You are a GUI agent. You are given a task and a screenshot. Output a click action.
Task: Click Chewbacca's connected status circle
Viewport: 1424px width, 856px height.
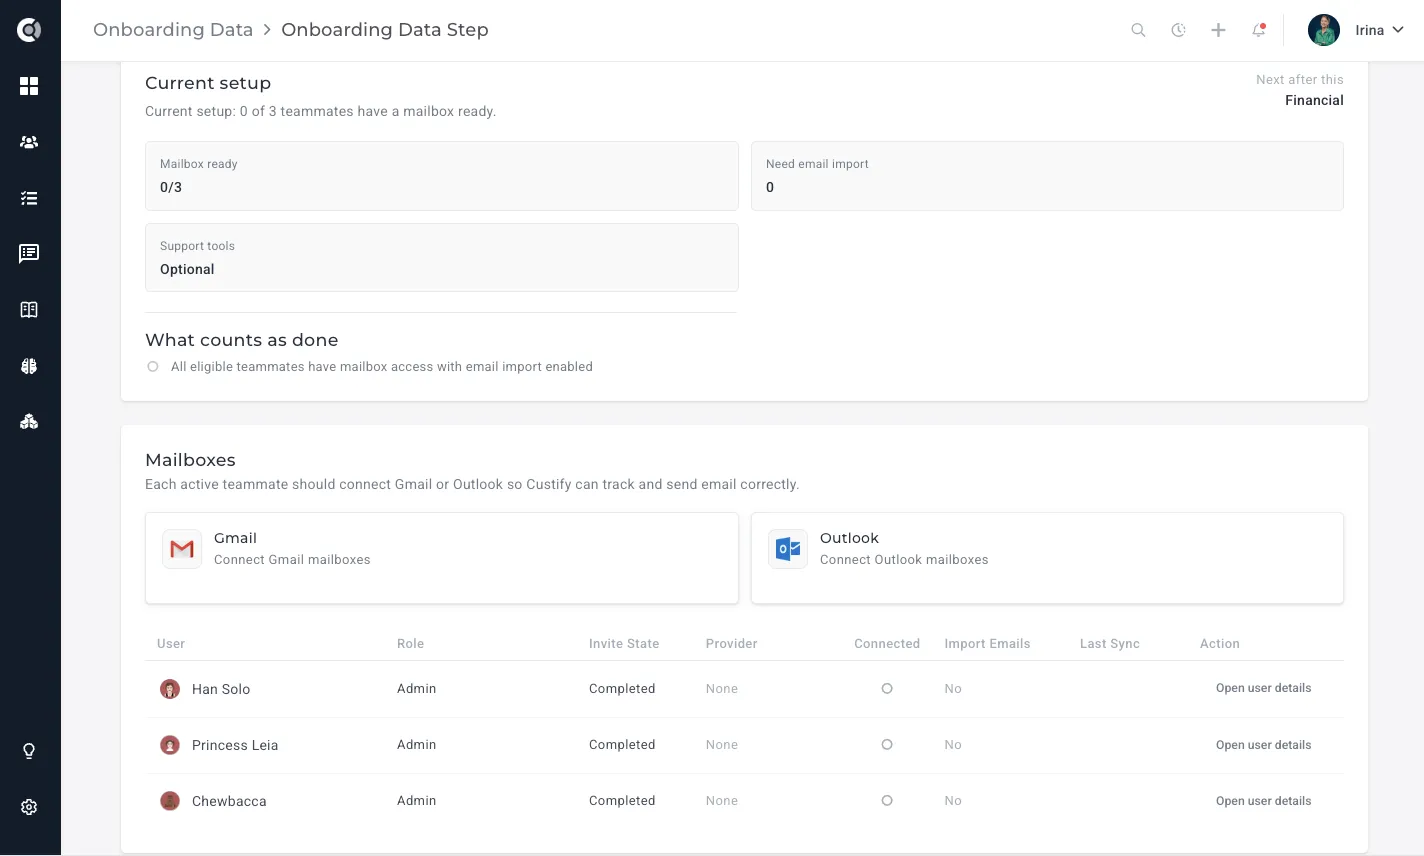coord(887,801)
